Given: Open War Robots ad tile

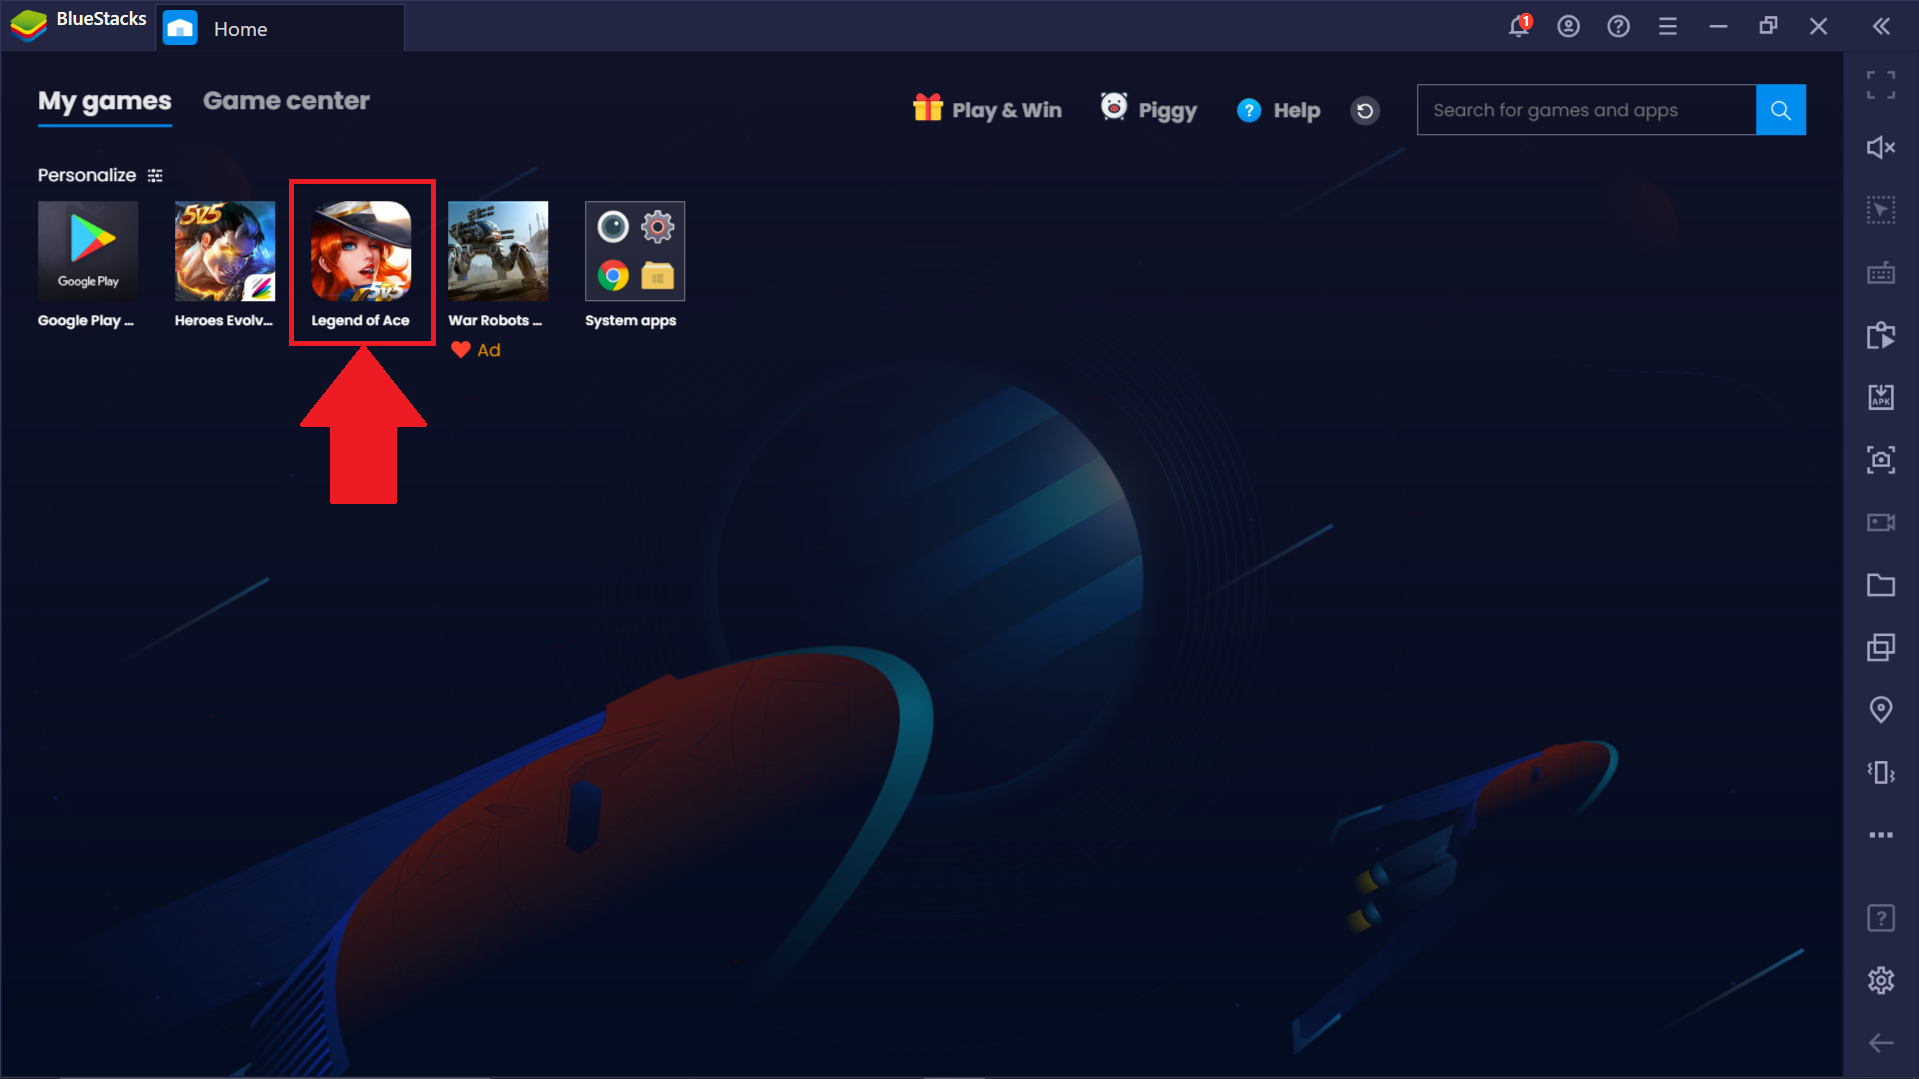Looking at the screenshot, I should click(498, 251).
